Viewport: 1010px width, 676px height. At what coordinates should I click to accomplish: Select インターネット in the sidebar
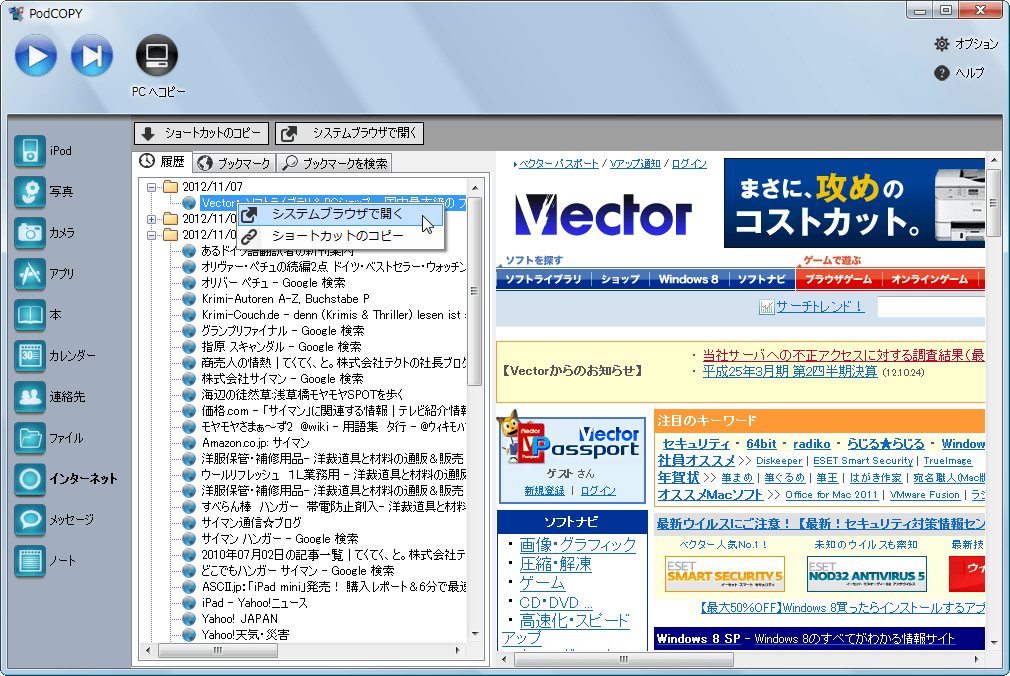pos(66,479)
